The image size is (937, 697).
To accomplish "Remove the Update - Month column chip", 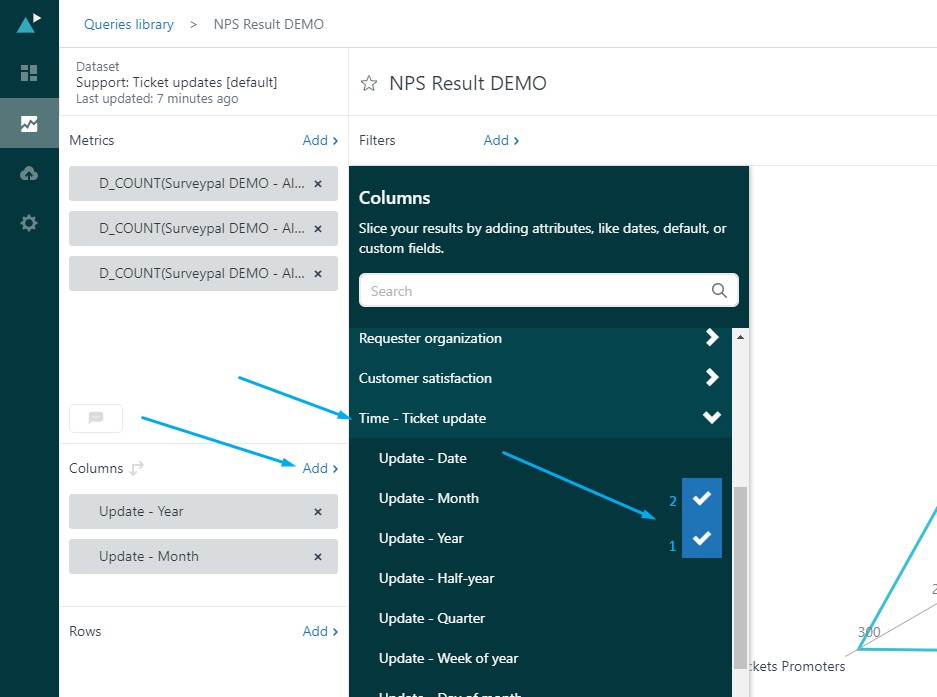I will pos(318,557).
